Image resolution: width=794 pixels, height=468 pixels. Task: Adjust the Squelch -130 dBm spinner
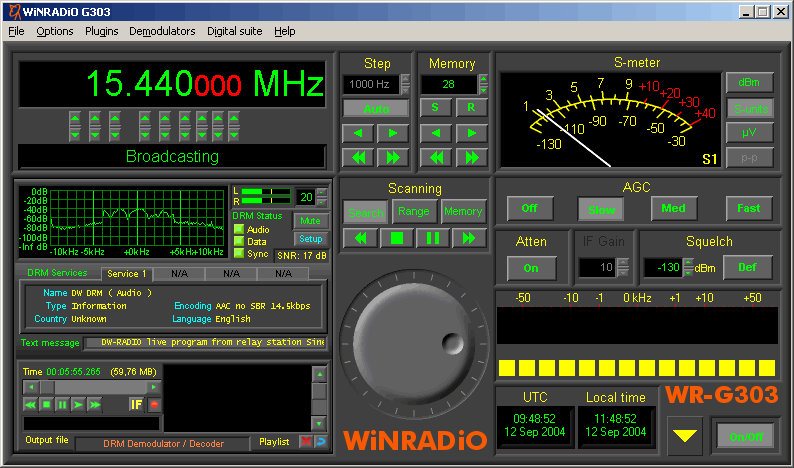[688, 267]
